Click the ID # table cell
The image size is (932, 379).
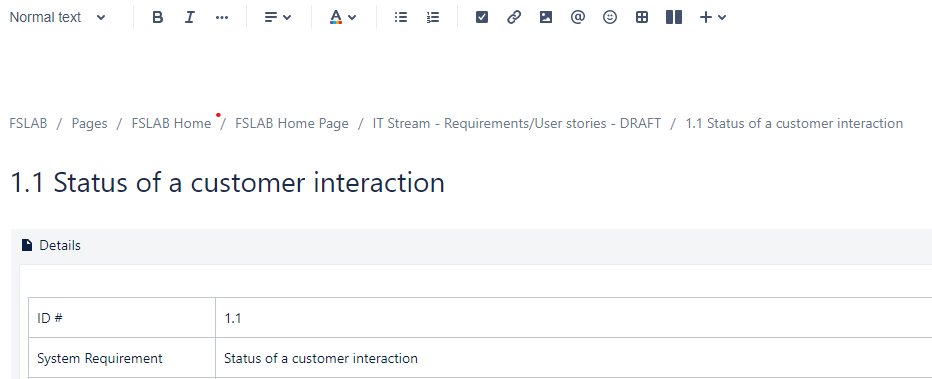tap(122, 318)
